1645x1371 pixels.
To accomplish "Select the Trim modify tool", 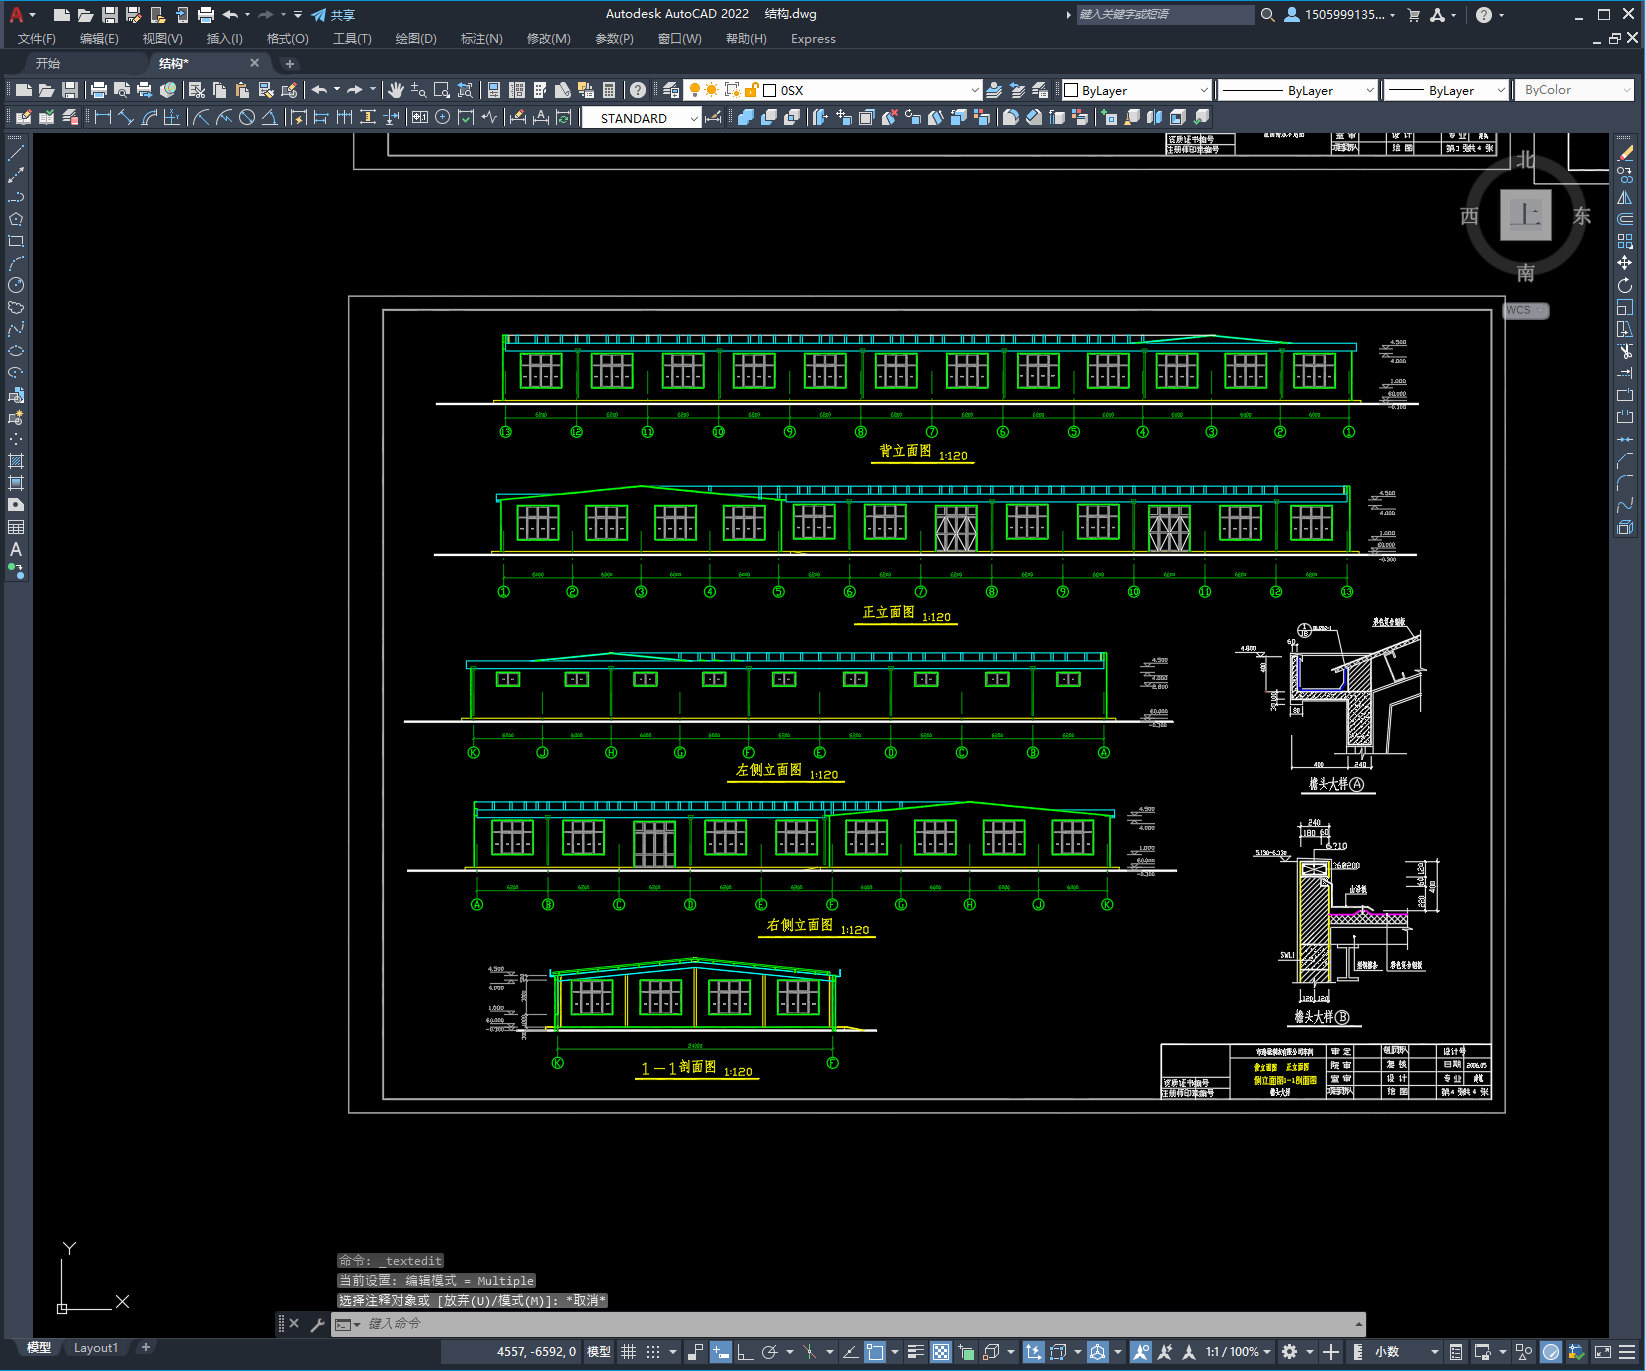I will point(1625,351).
